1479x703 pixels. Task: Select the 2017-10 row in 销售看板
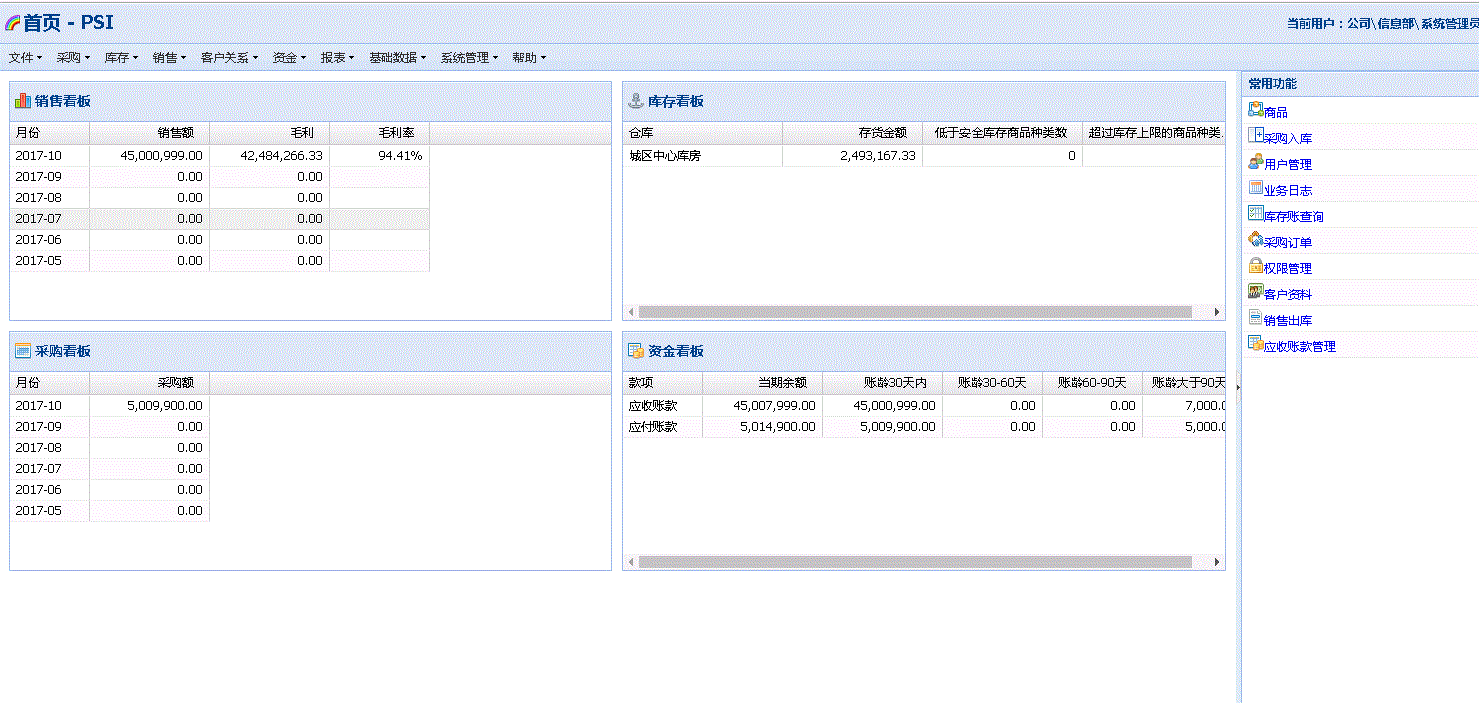[x=220, y=156]
